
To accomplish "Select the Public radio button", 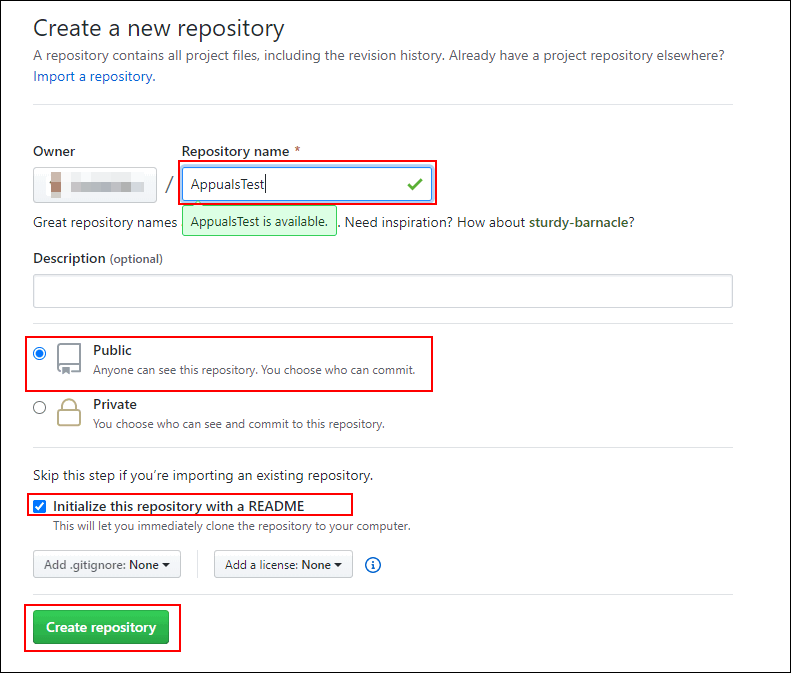I will click(x=39, y=353).
